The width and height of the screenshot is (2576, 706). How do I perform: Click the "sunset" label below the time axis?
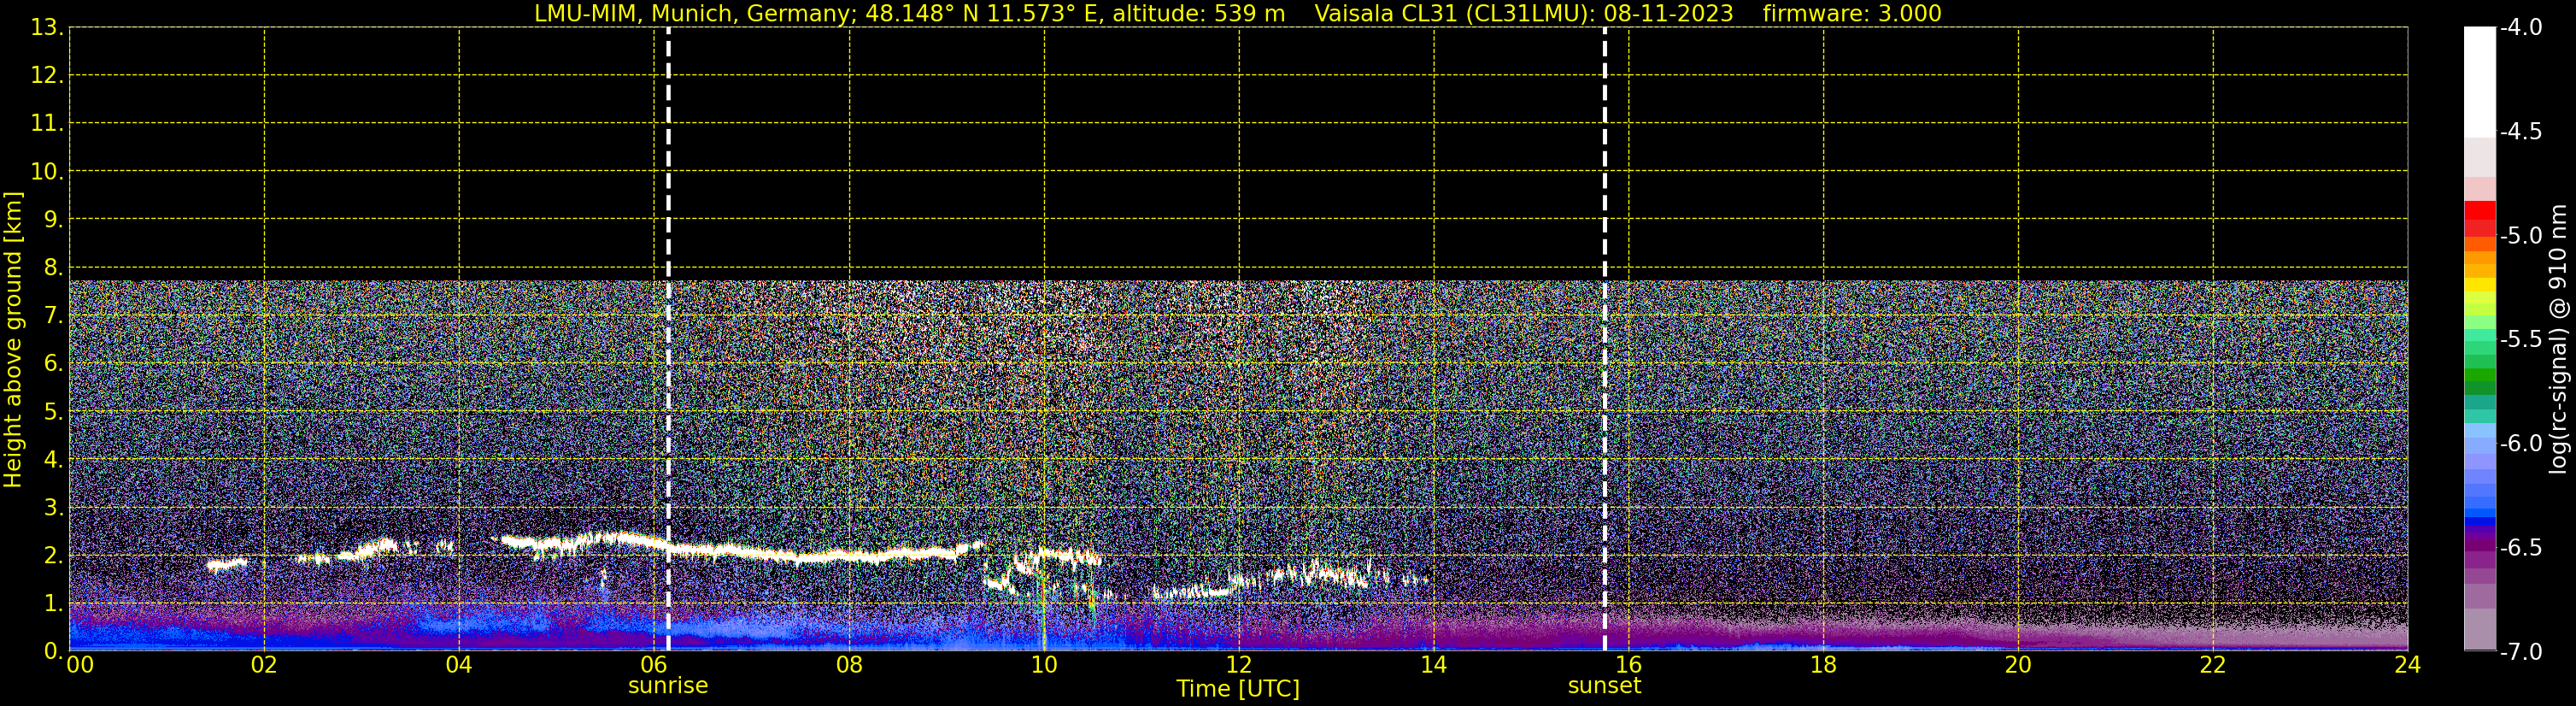tap(1604, 686)
